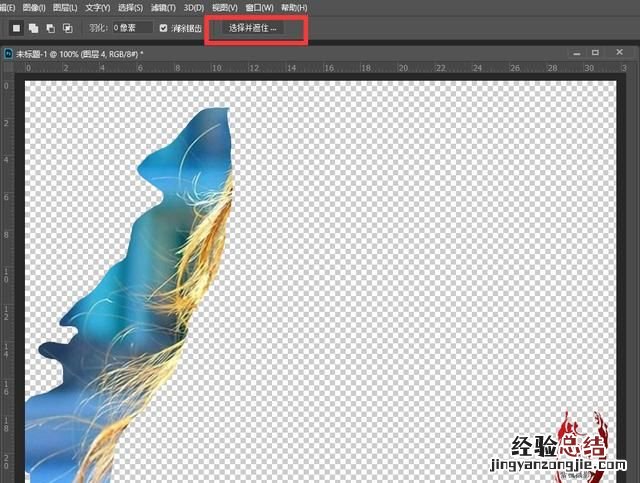Open the 帮助(H) menu
This screenshot has width=640, height=483.
coord(294,8)
